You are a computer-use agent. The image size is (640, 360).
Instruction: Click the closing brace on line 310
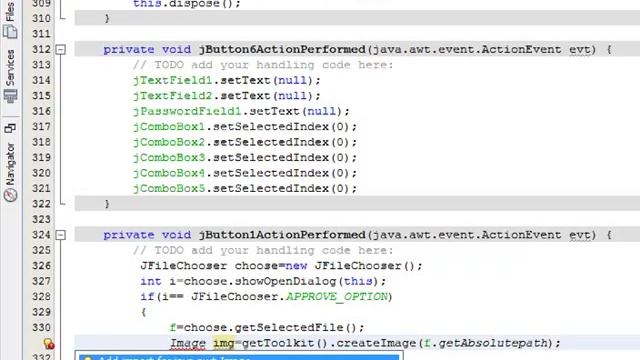pyautogui.click(x=107, y=18)
